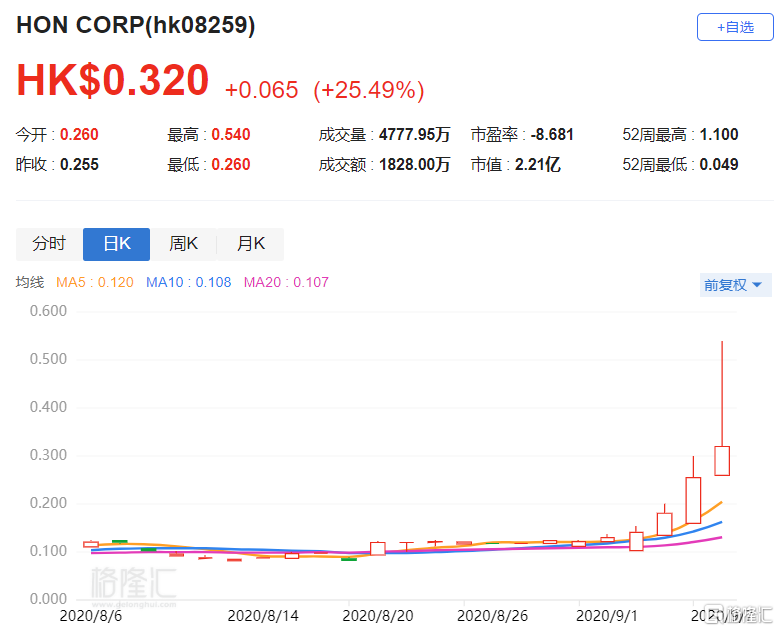Click the 2020/9/1 date axis label
The width and height of the screenshot is (779, 631).
(x=611, y=613)
